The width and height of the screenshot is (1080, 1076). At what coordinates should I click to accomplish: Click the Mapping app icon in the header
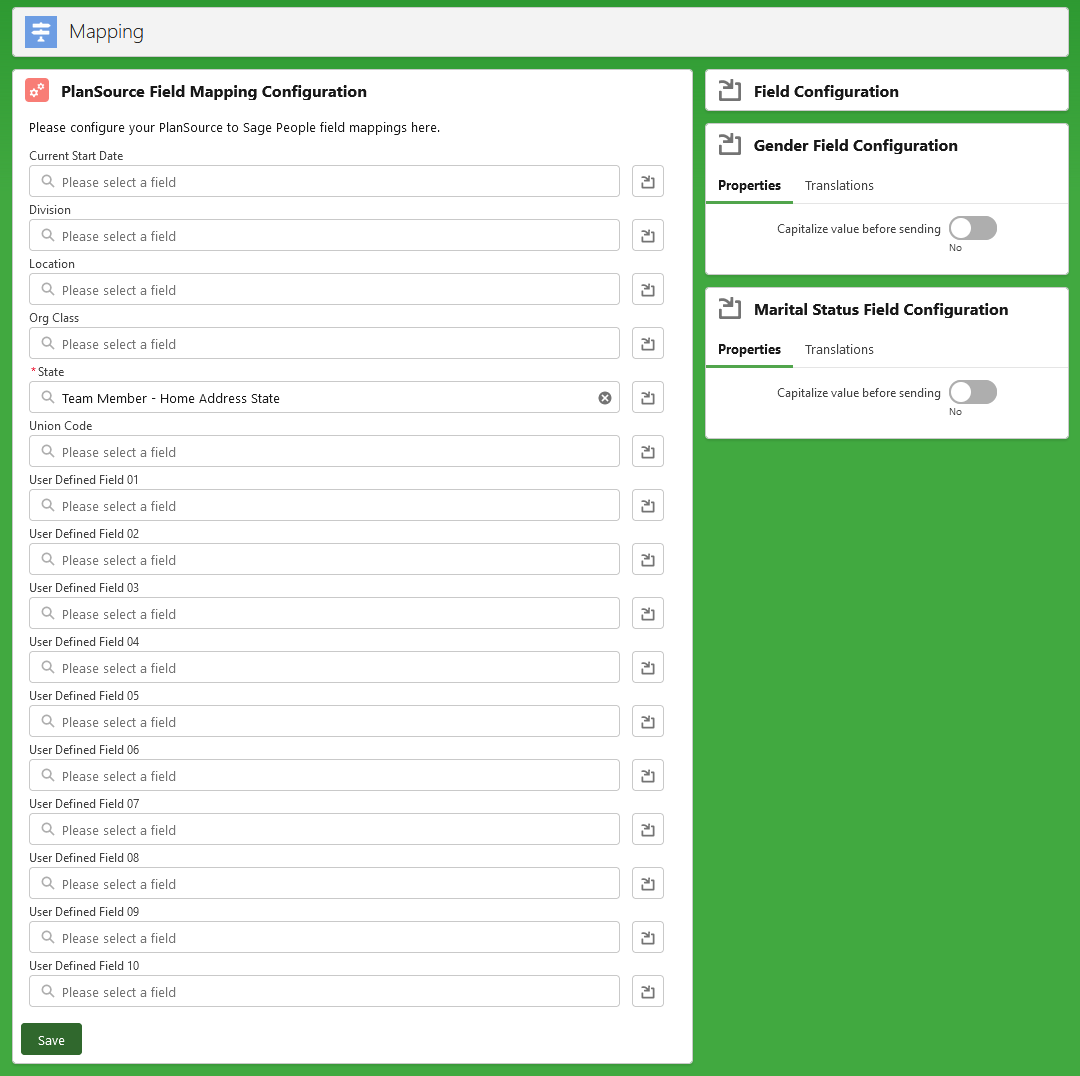pos(41,31)
